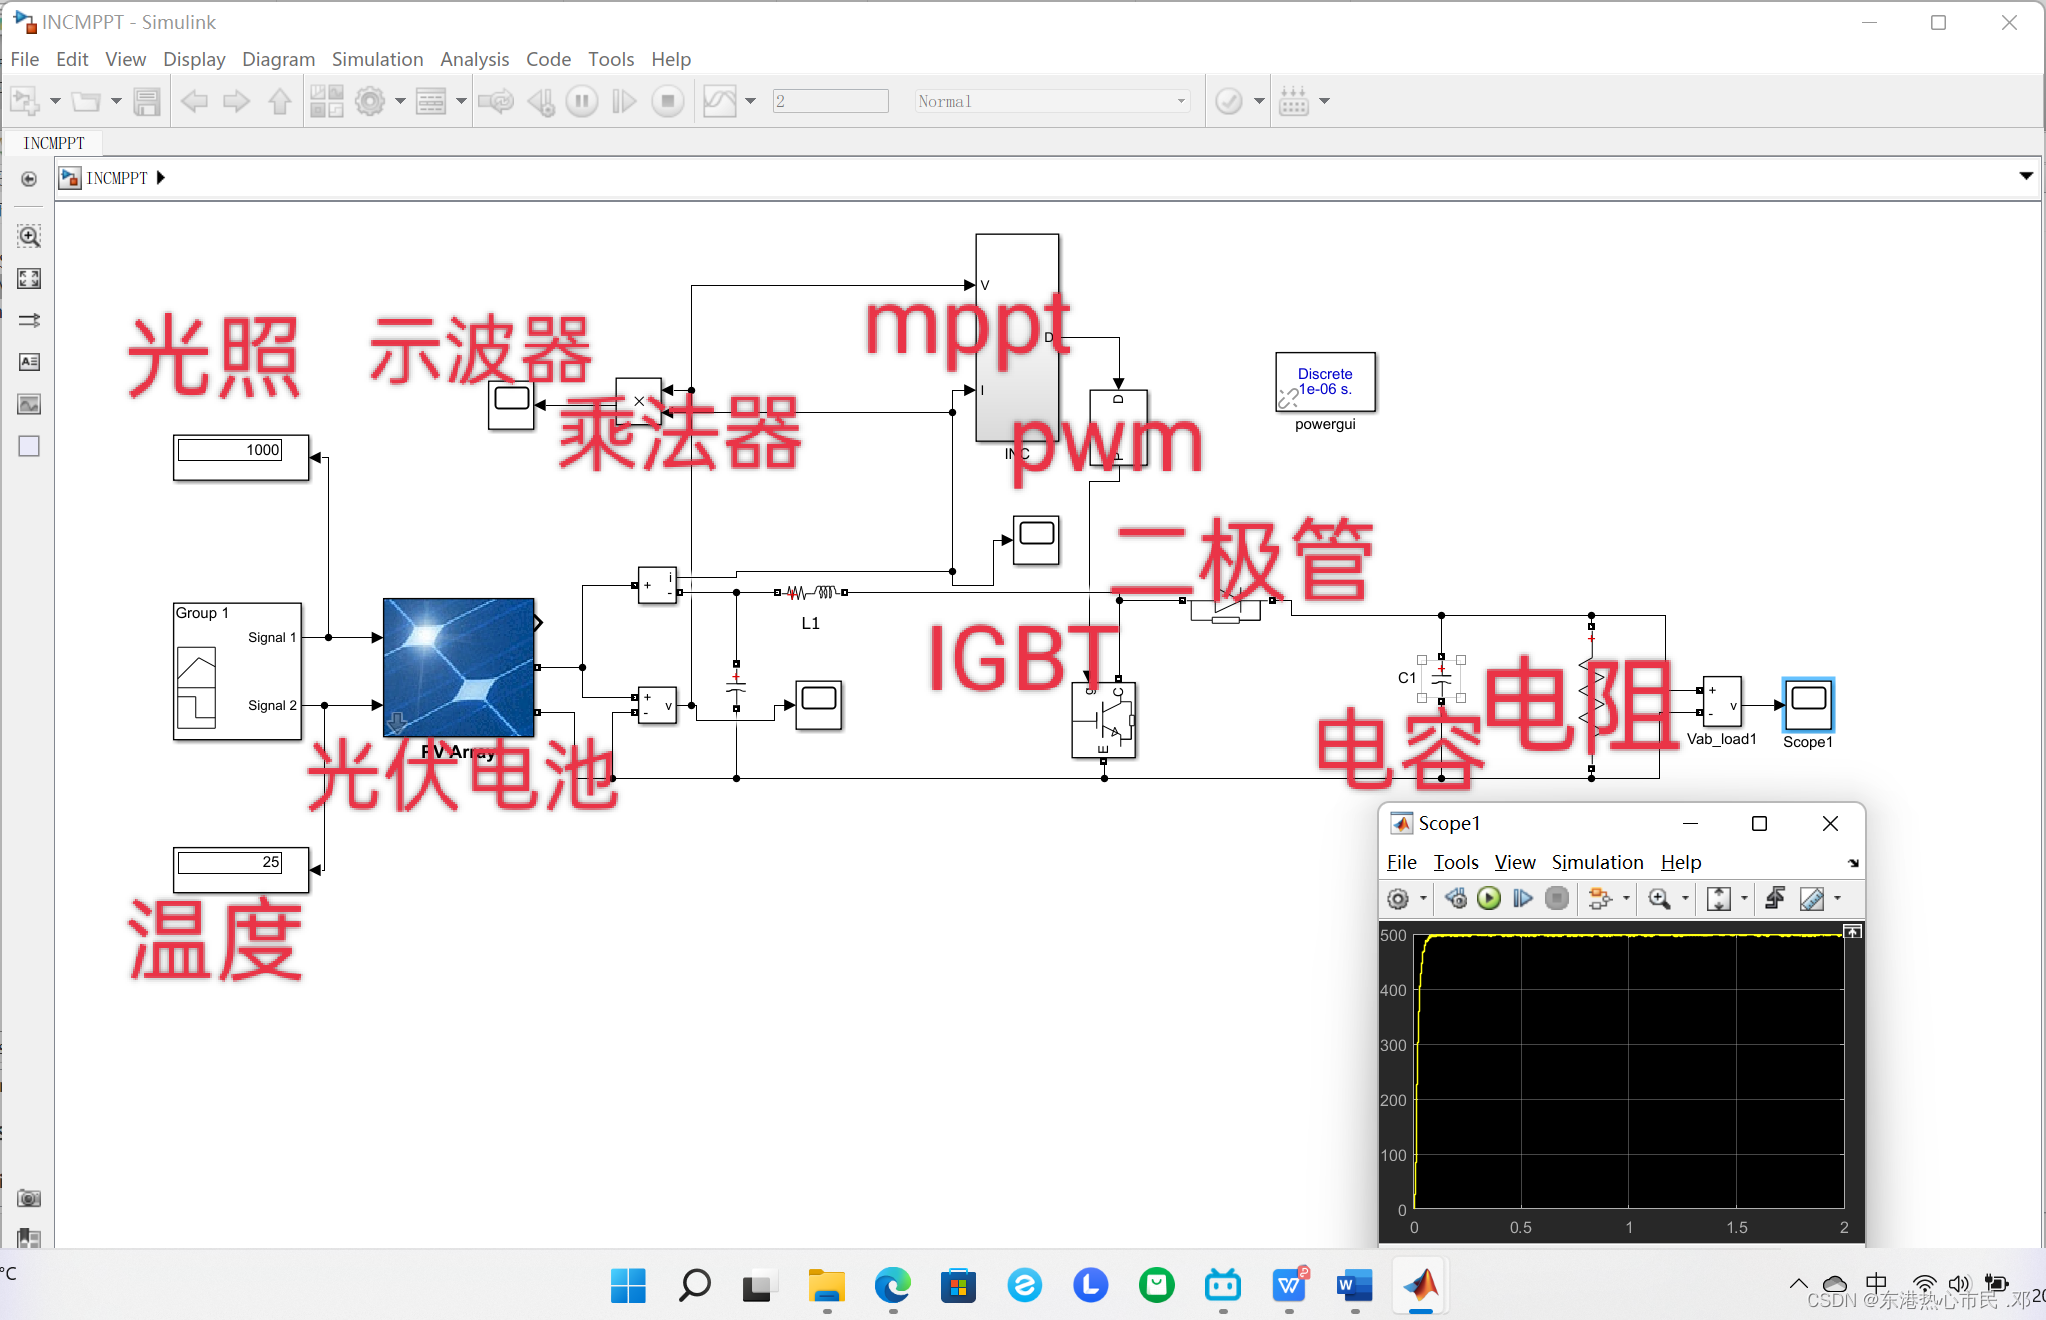Open the Simulation menu in Simulink
The width and height of the screenshot is (2046, 1320).
point(377,59)
